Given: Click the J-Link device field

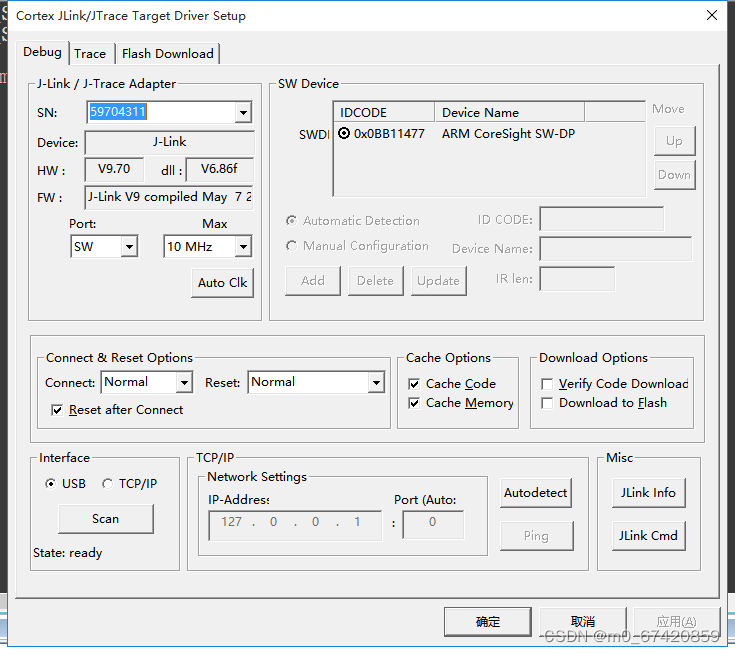Looking at the screenshot, I should pyautogui.click(x=170, y=143).
